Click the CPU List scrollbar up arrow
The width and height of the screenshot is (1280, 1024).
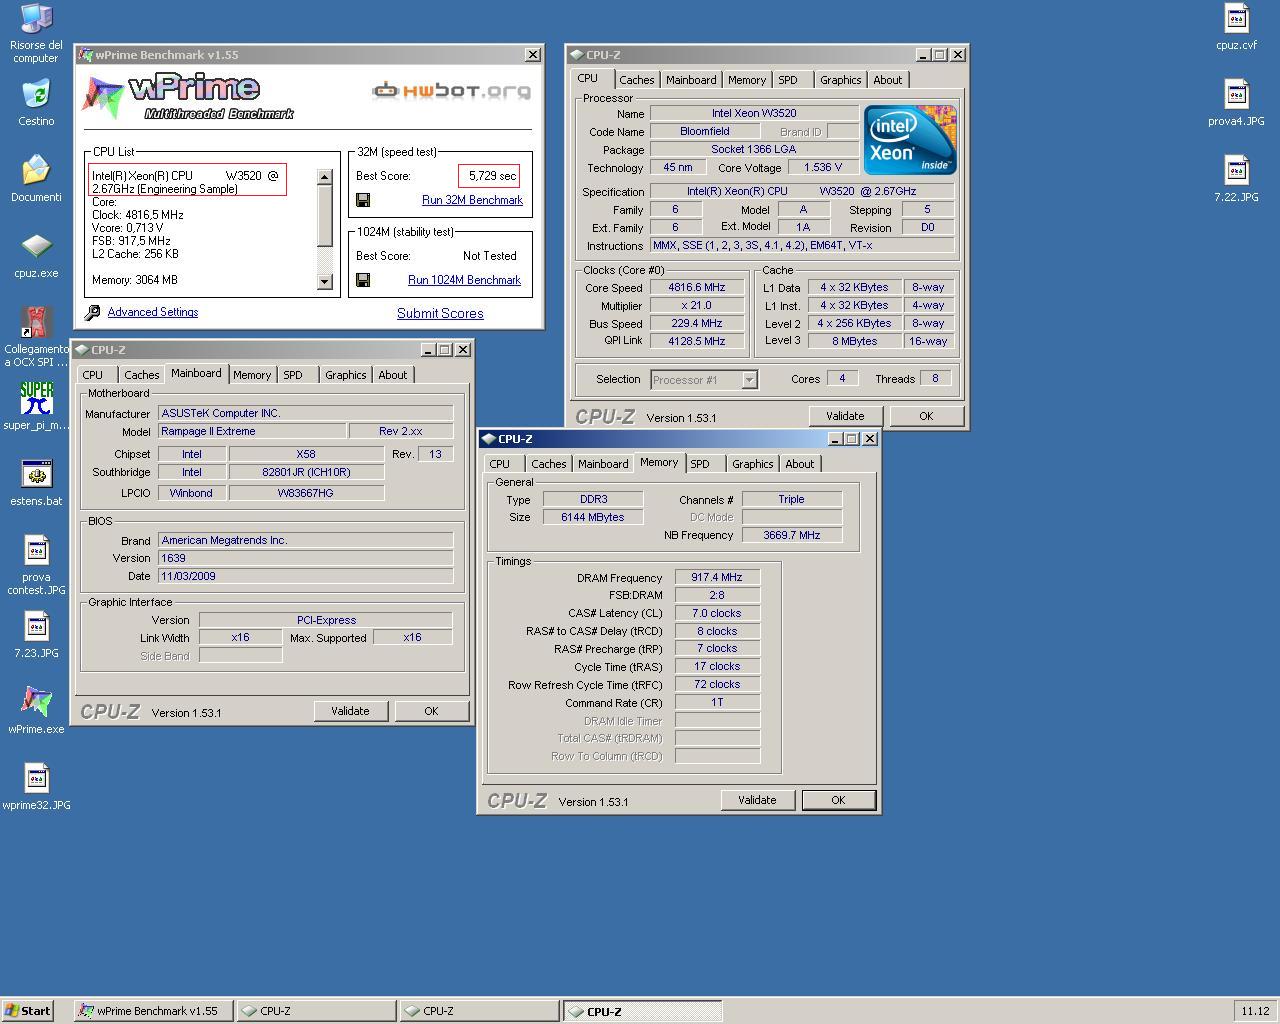[x=324, y=177]
